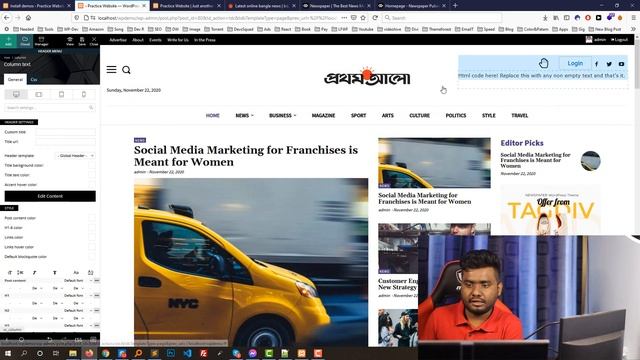Open File Explorer from taskbar
Image resolution: width=640 pixels, height=360 pixels.
click(73, 353)
